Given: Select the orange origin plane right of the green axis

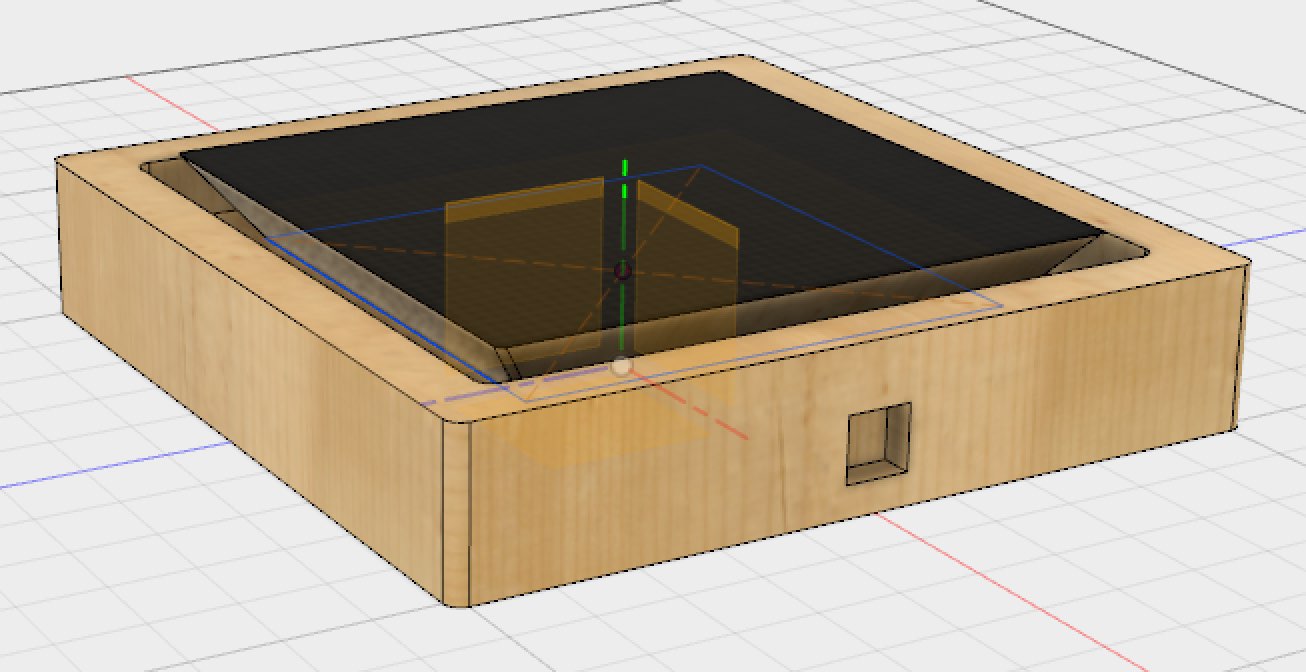Looking at the screenshot, I should pyautogui.click(x=687, y=265).
